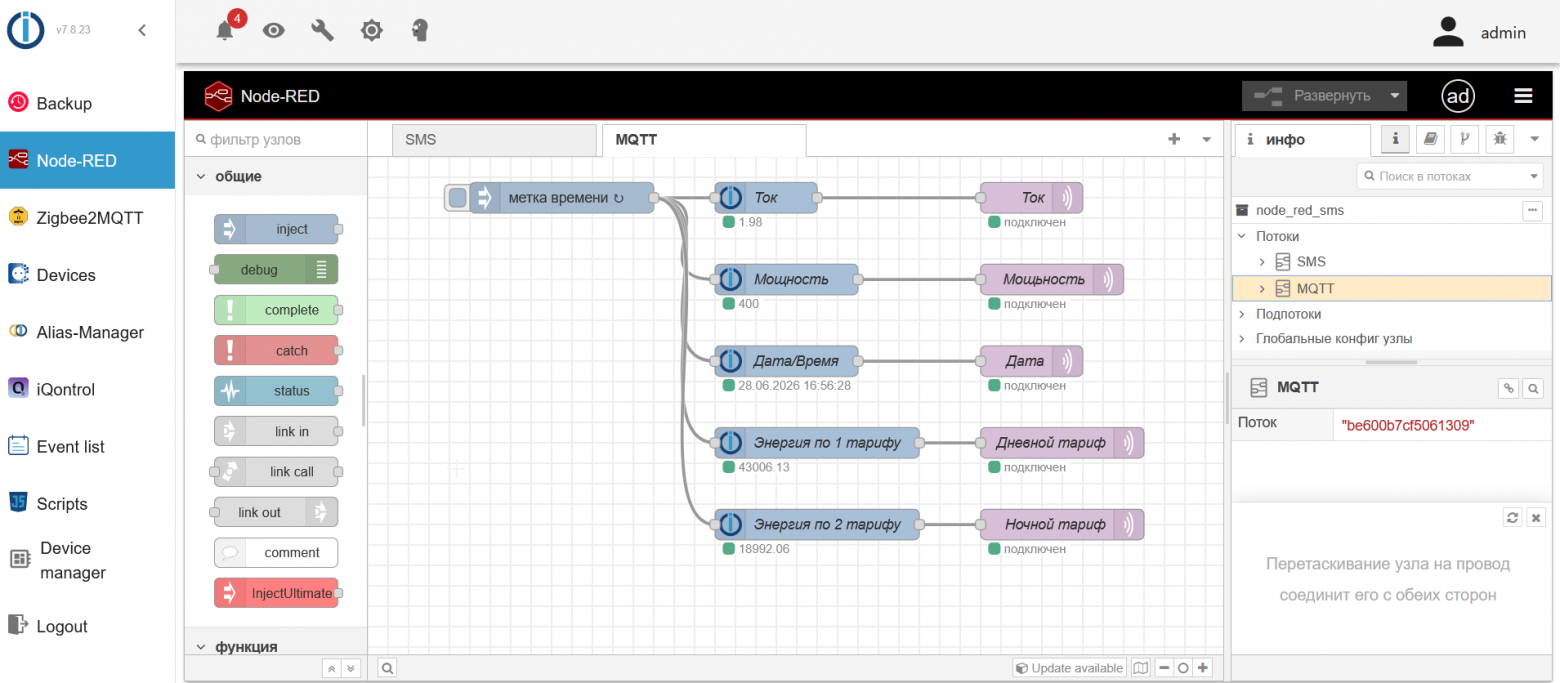Viewport: 1560px width, 683px height.
Task: Reset the canvas zoom level
Action: [x=1183, y=668]
